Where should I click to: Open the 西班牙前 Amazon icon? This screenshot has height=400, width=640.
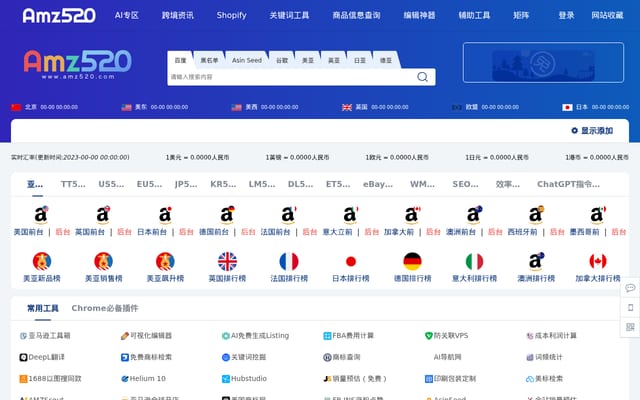536,215
